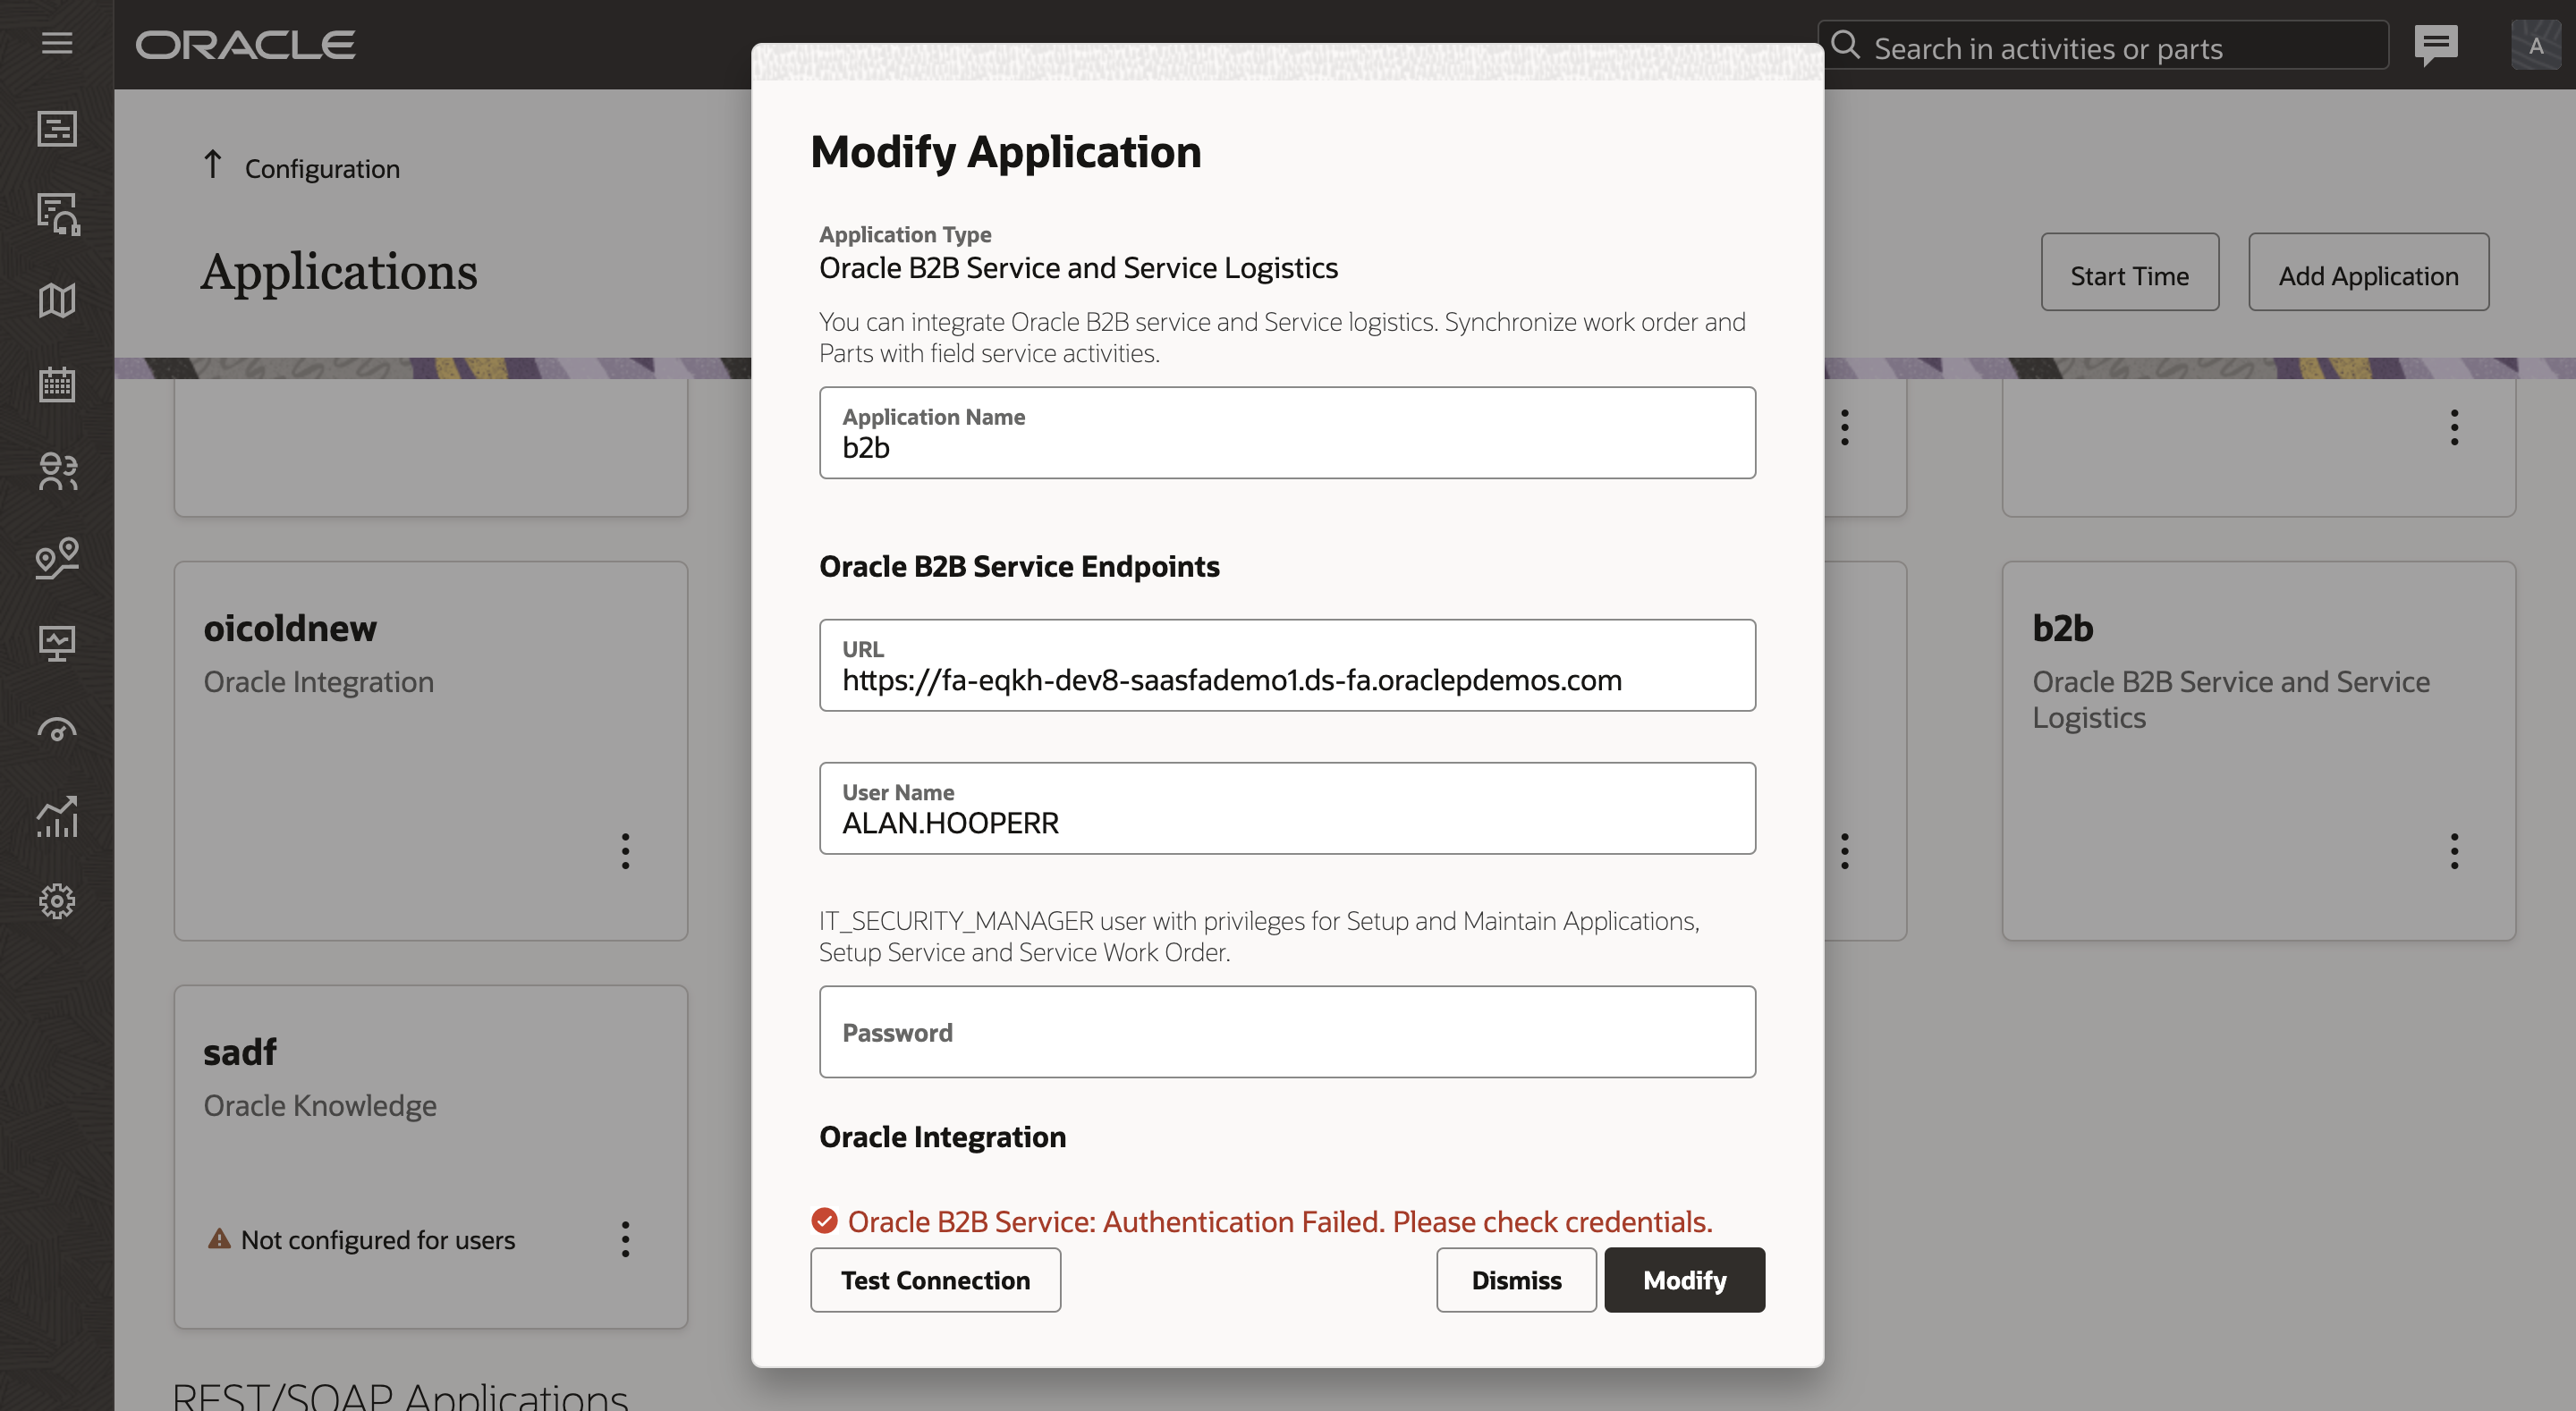Open options menu on oicoldnew card
The height and width of the screenshot is (1411, 2576).
click(625, 851)
